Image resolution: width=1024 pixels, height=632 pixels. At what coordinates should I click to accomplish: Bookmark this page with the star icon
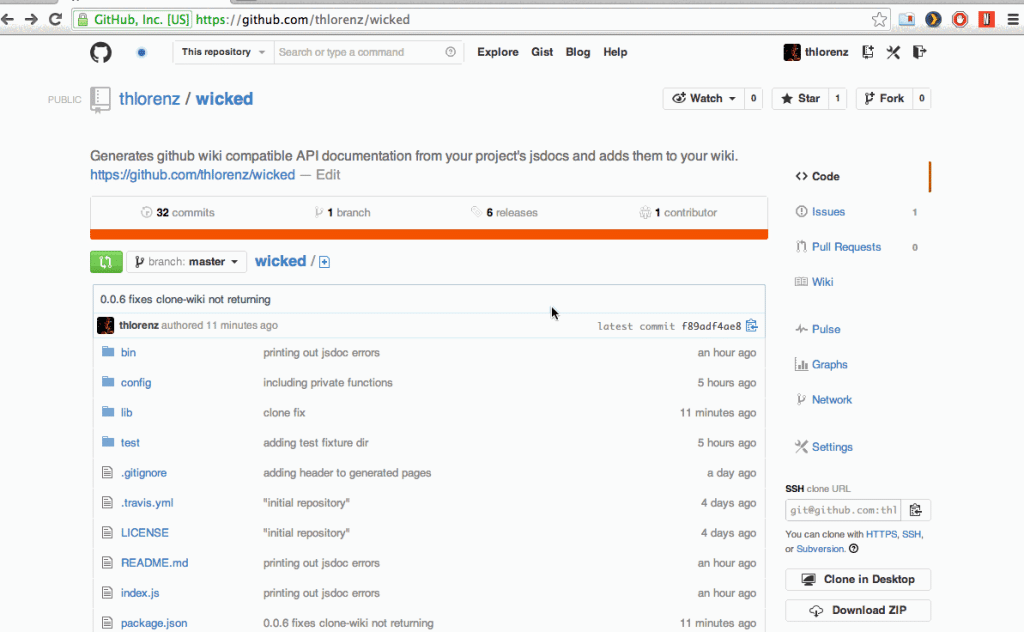(879, 20)
